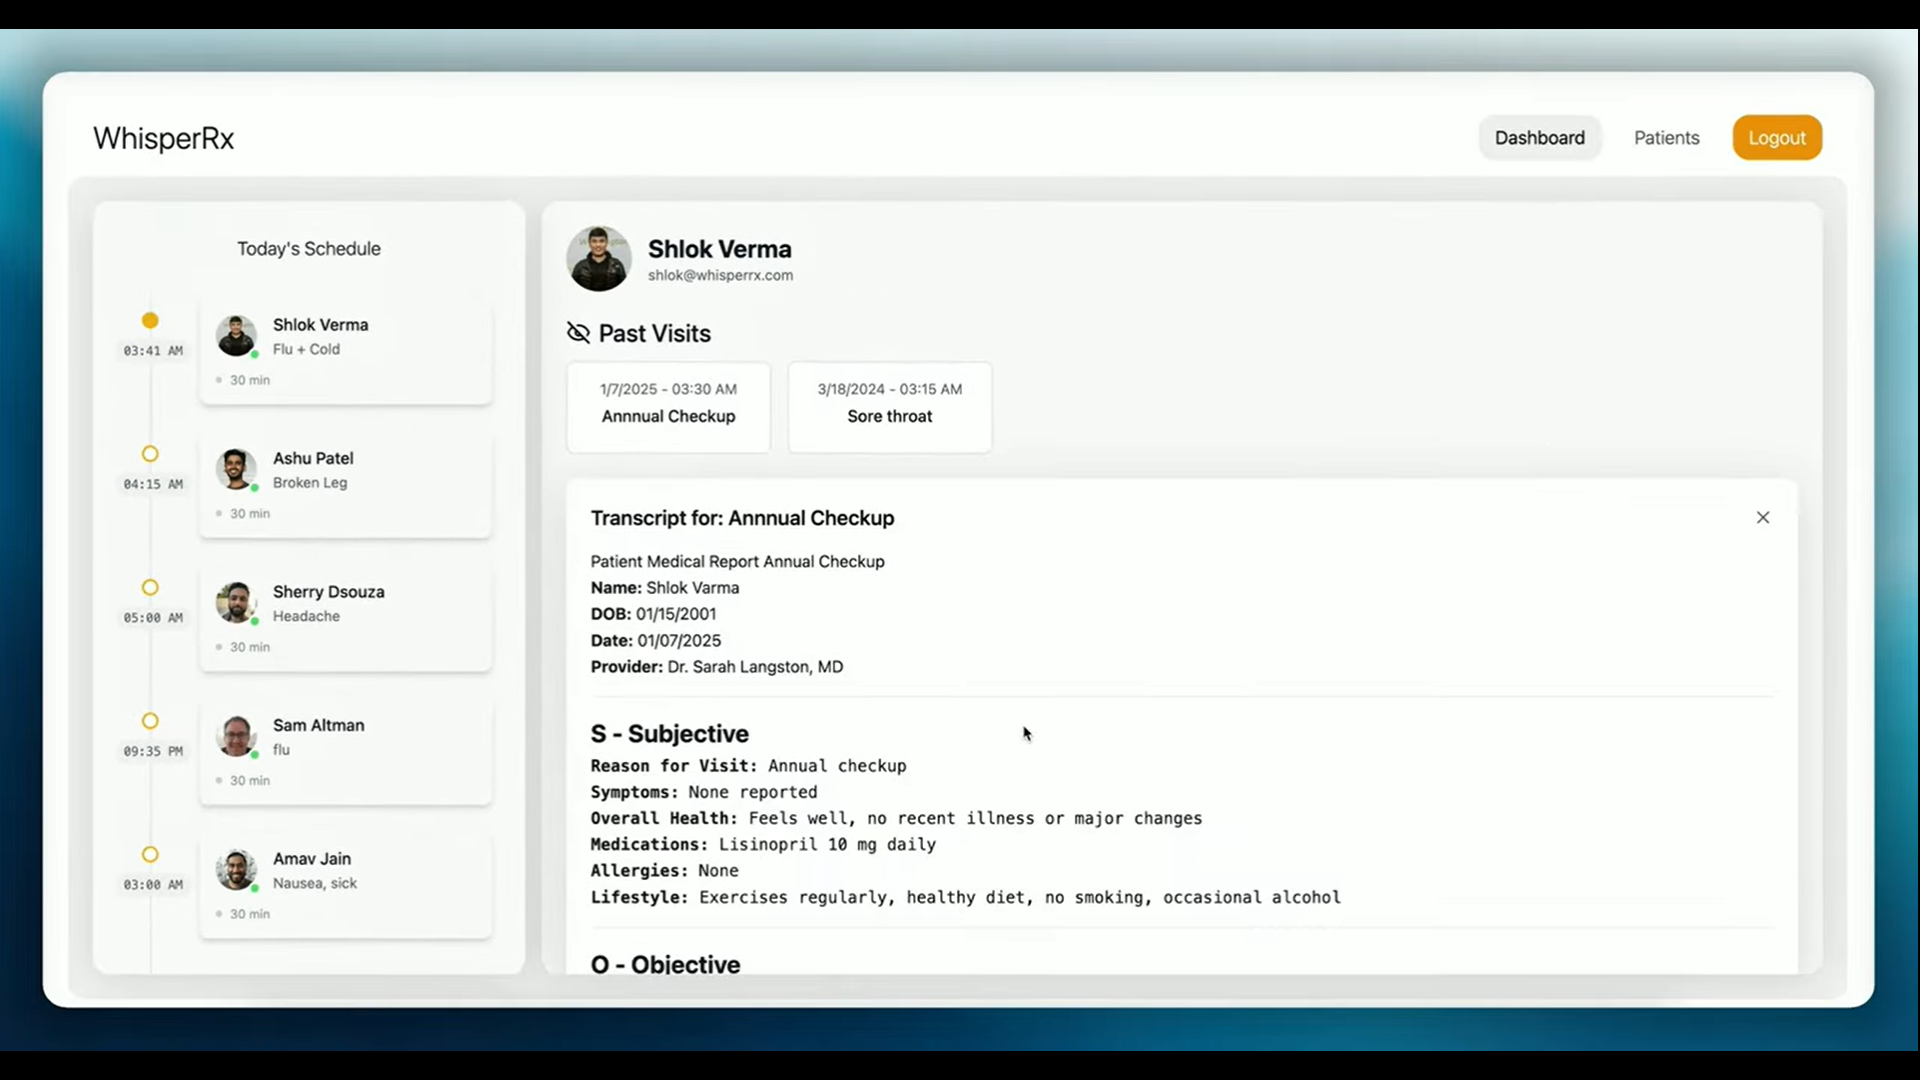Click the shlok@whisperrx.com email address
Screen dimensions: 1920x1080
coord(720,276)
